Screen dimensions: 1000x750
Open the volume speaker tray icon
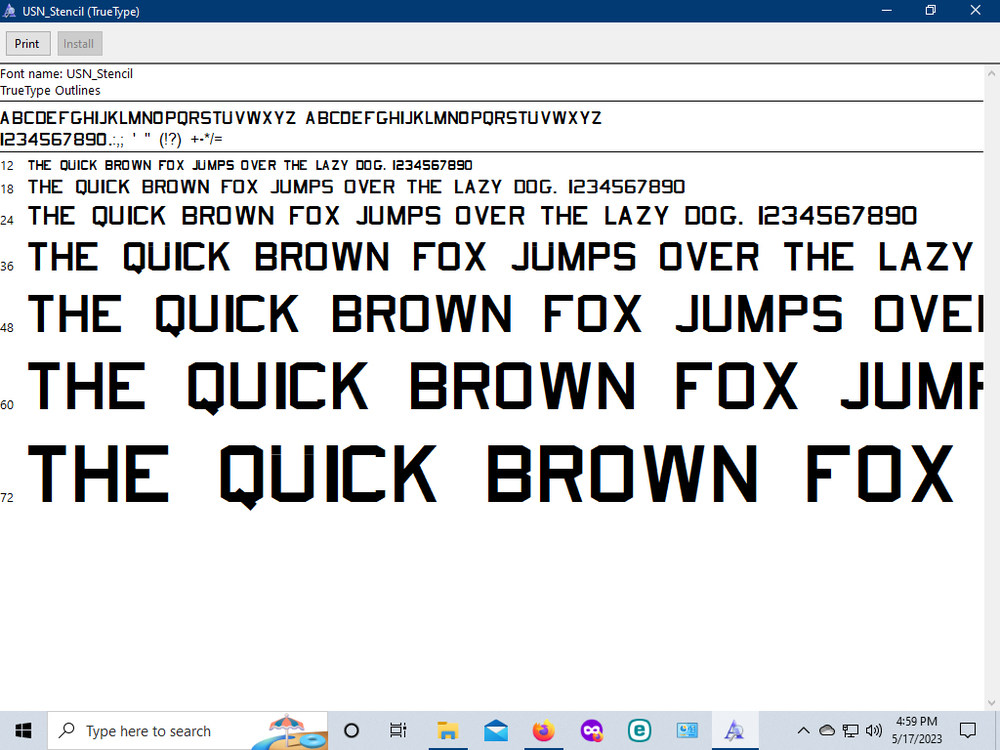874,731
